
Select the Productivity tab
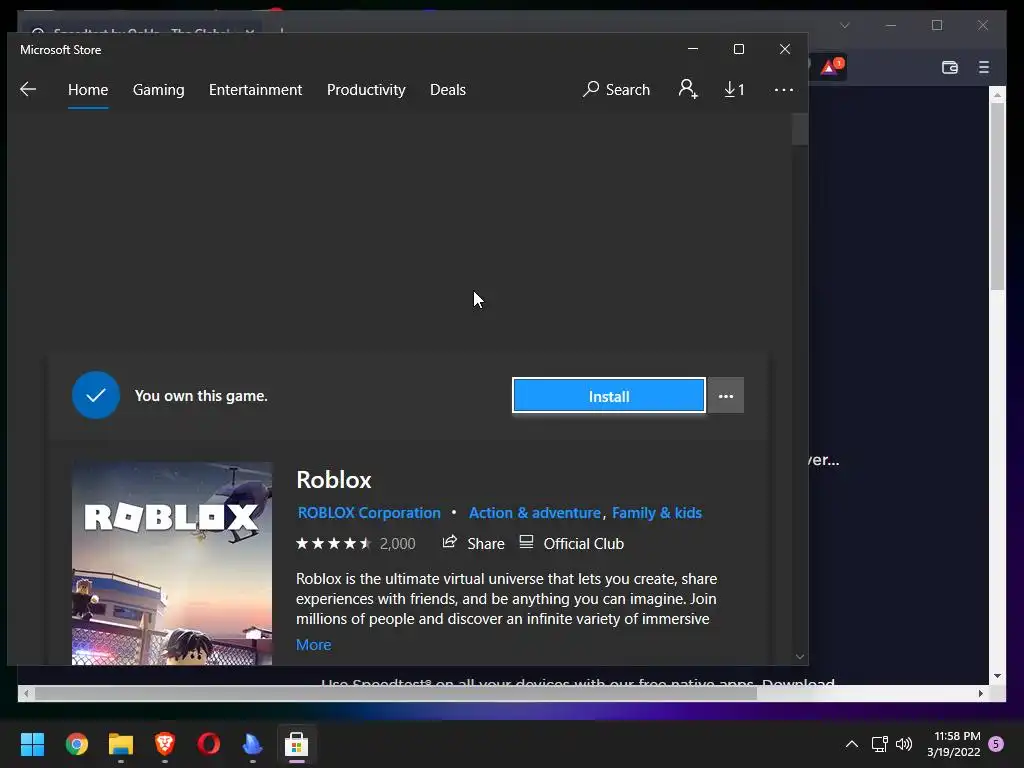click(366, 89)
